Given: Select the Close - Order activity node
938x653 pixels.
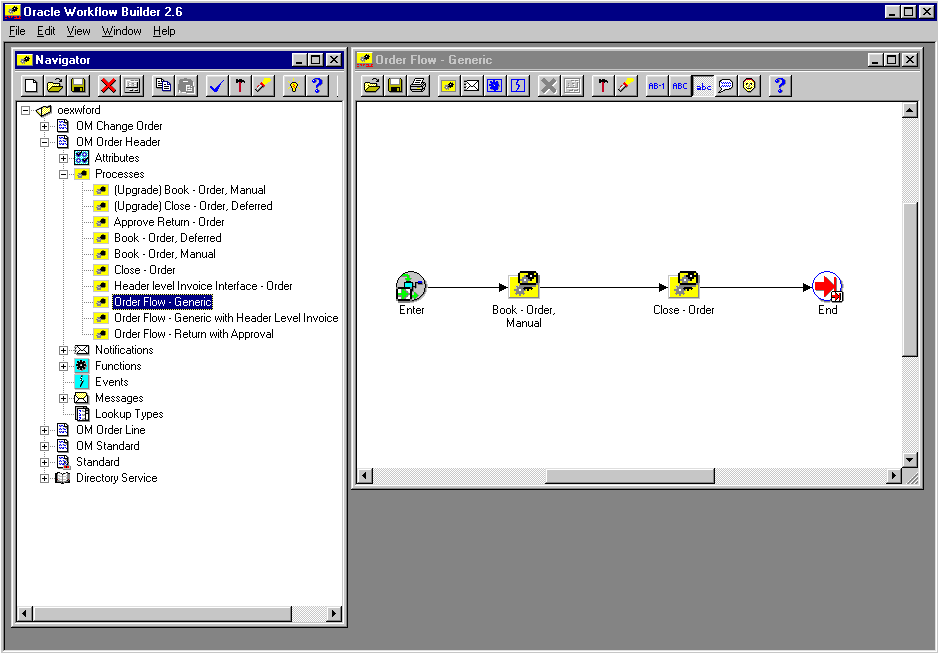Looking at the screenshot, I should click(684, 285).
